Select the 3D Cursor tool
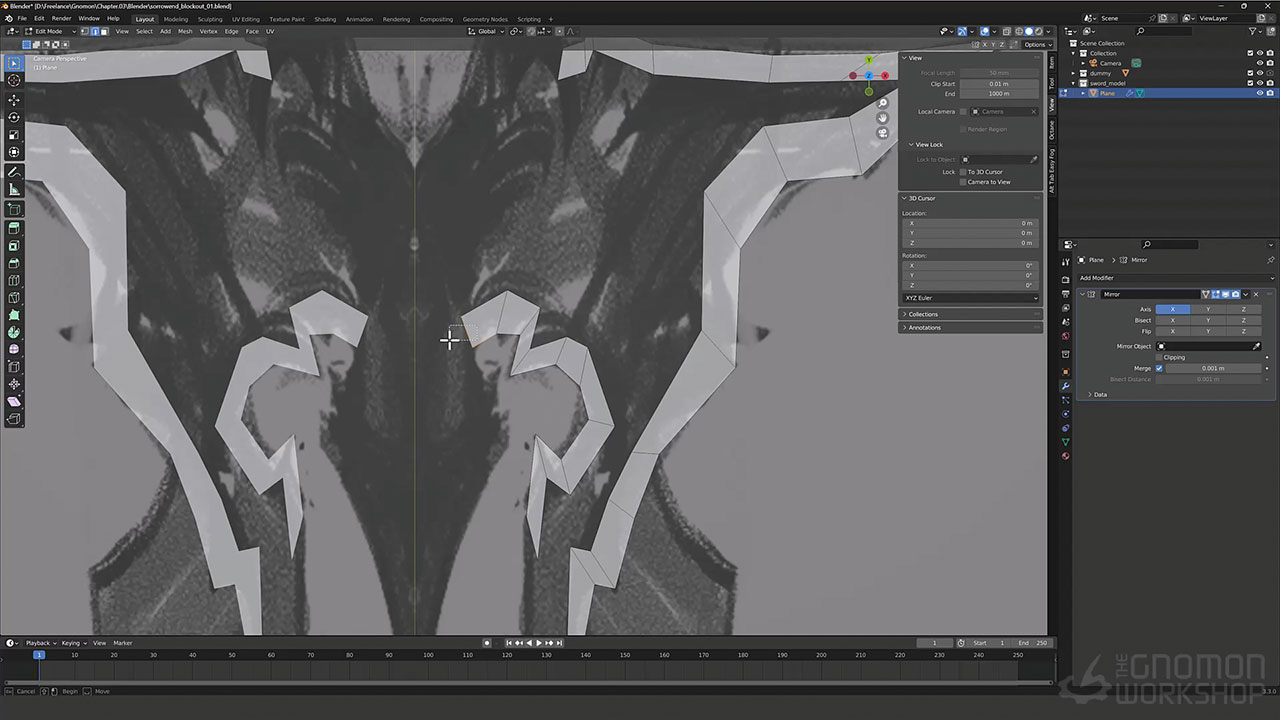Screen dimensions: 1280x720 (14, 80)
